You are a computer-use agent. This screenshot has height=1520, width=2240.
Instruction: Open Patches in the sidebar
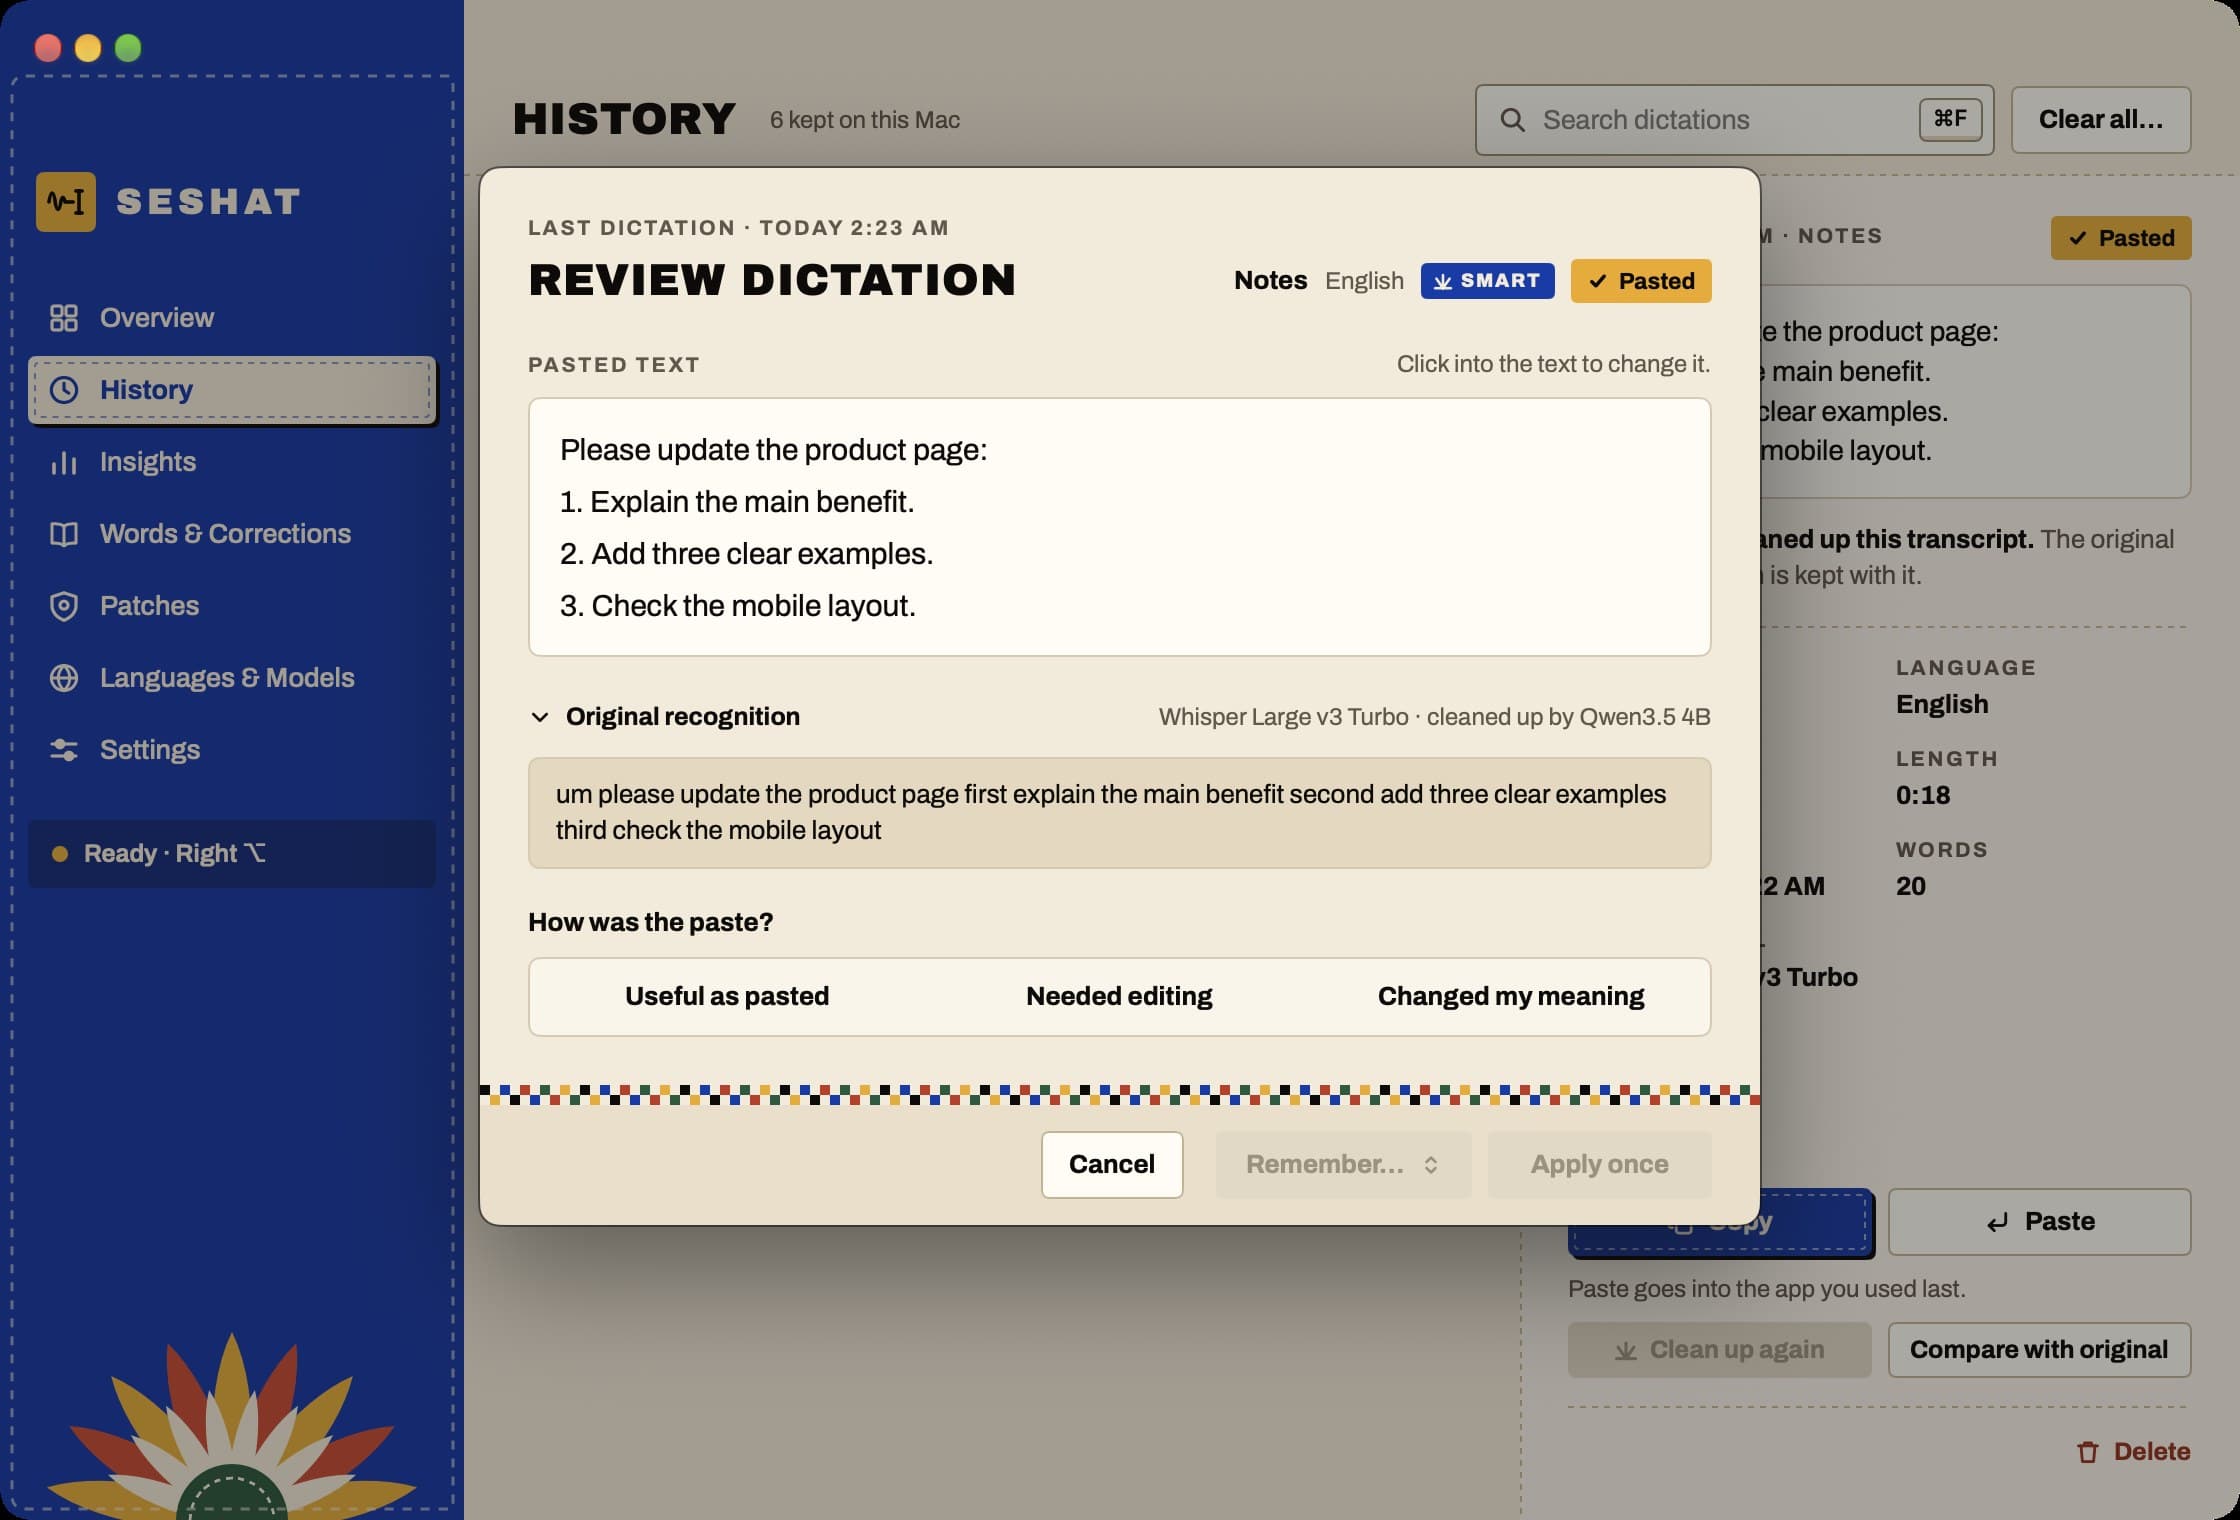[232, 606]
